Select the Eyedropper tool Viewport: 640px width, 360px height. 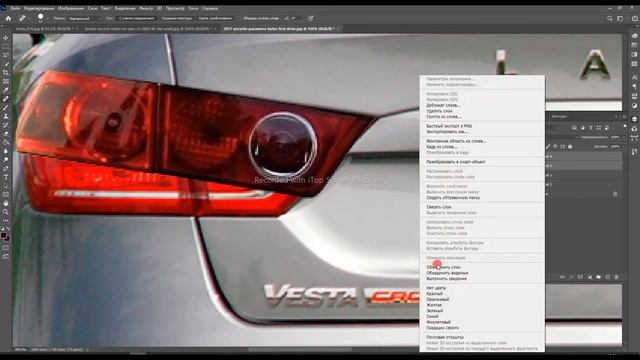(6, 90)
